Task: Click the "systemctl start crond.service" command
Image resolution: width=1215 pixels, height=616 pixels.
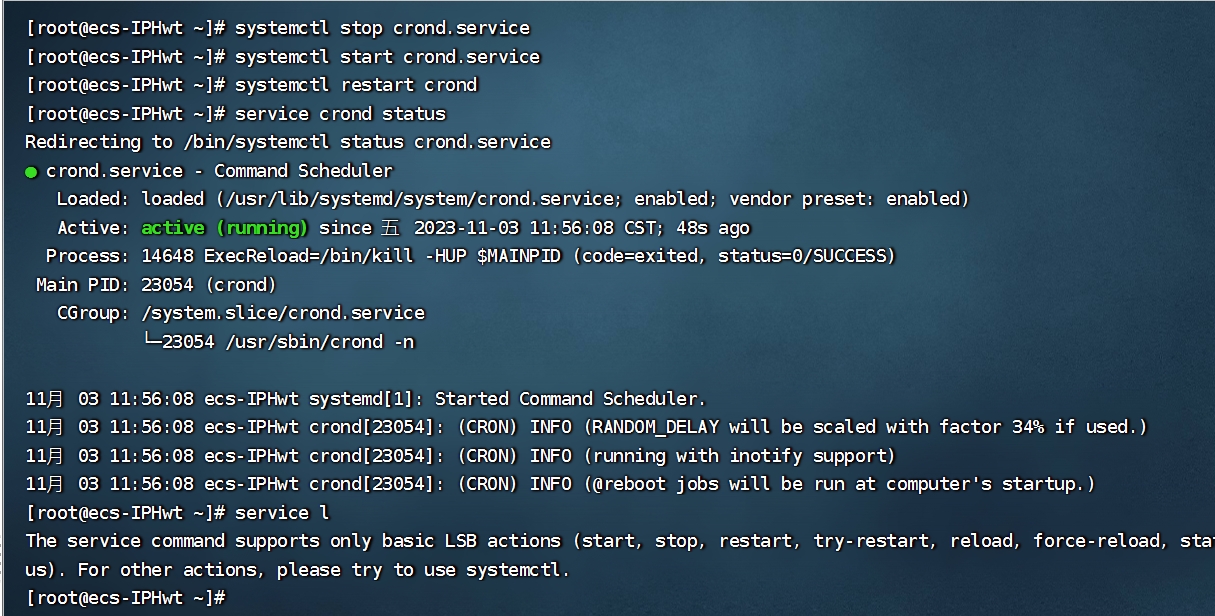Action: [387, 57]
